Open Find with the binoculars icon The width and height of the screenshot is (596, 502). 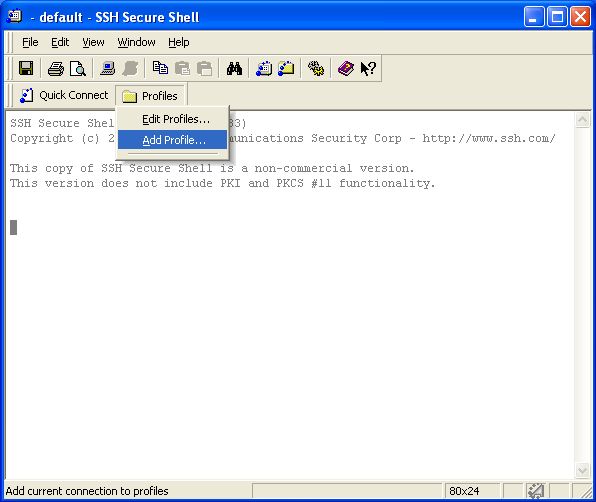234,69
